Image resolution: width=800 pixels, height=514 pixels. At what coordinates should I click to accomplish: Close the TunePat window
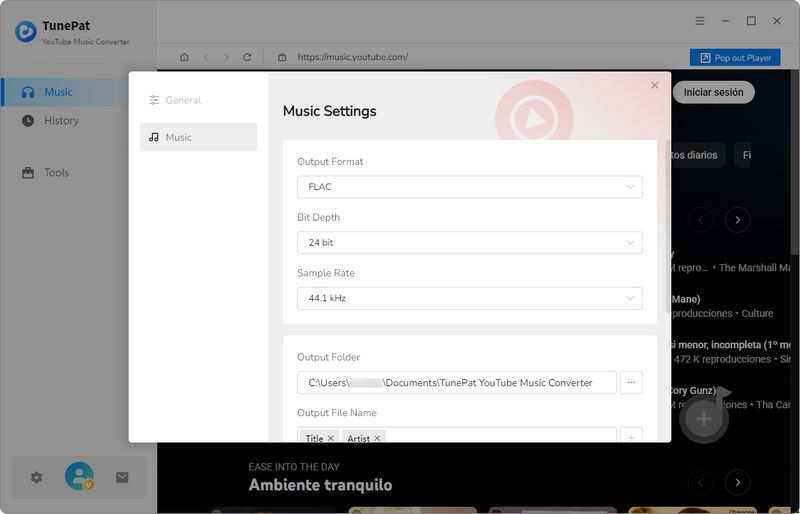777,21
